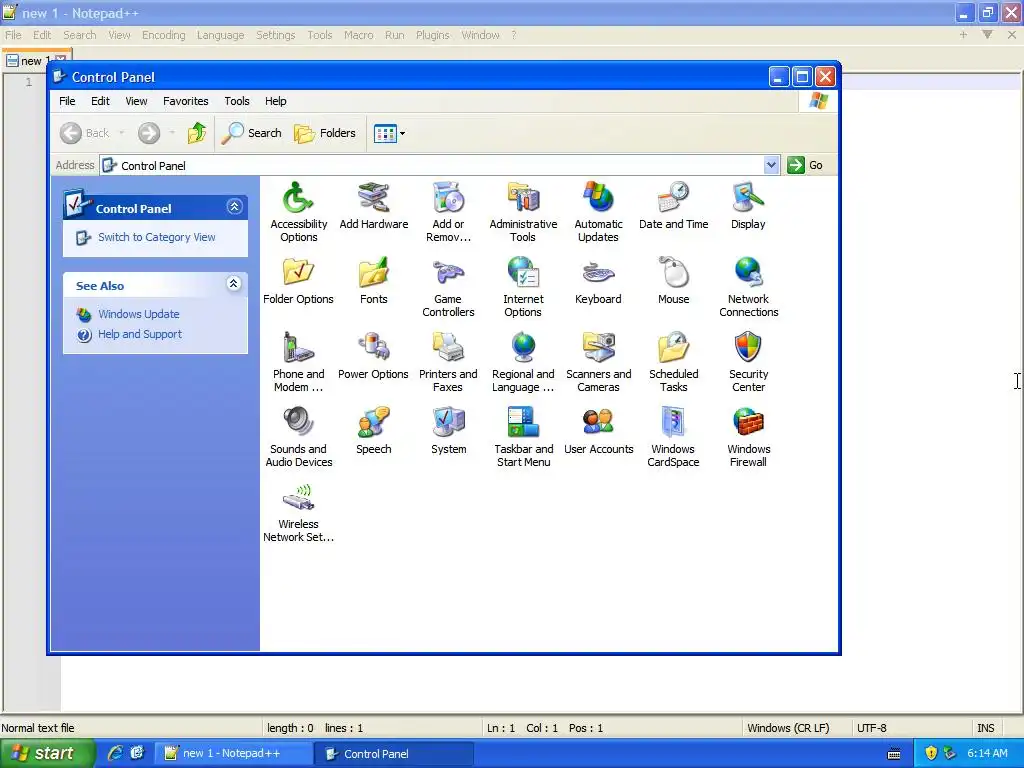Open User Accounts icon
The width and height of the screenshot is (1024, 768).
598,430
